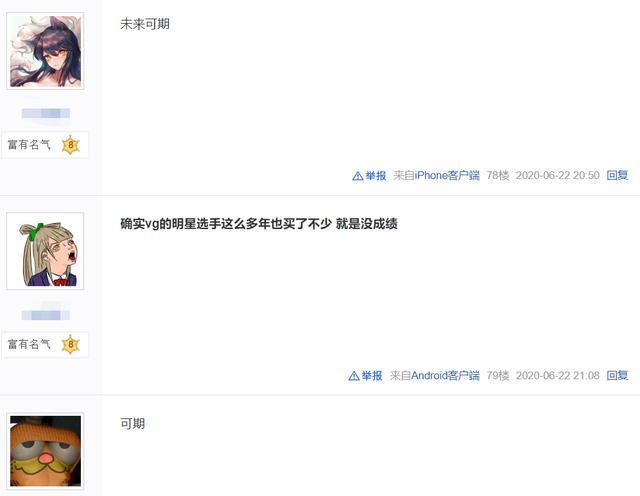The image size is (640, 496).
Task: Open the Android客户端 link
Action: coord(445,376)
